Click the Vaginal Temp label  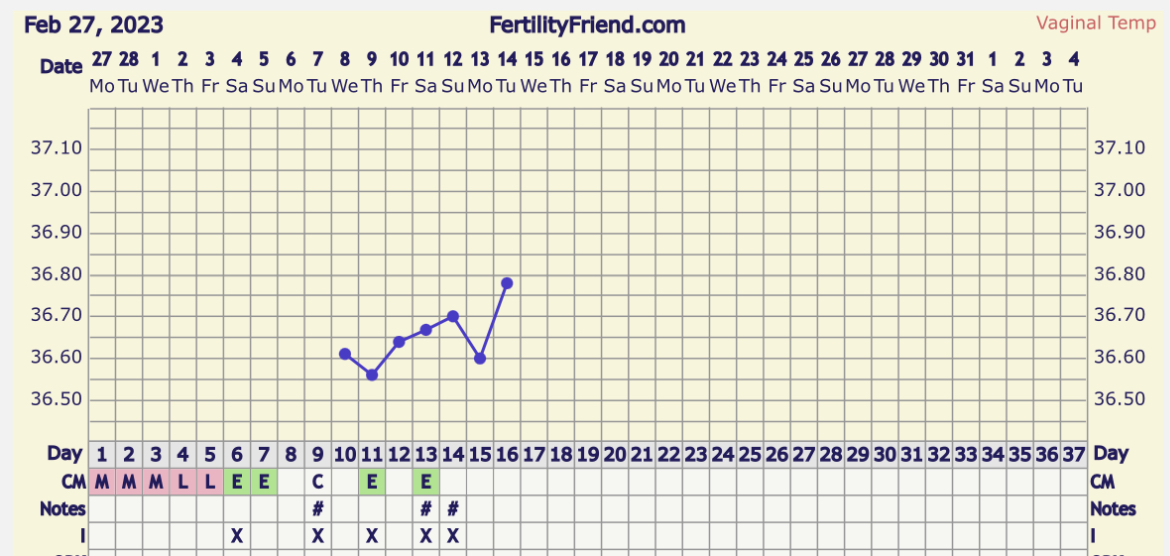click(x=1096, y=23)
